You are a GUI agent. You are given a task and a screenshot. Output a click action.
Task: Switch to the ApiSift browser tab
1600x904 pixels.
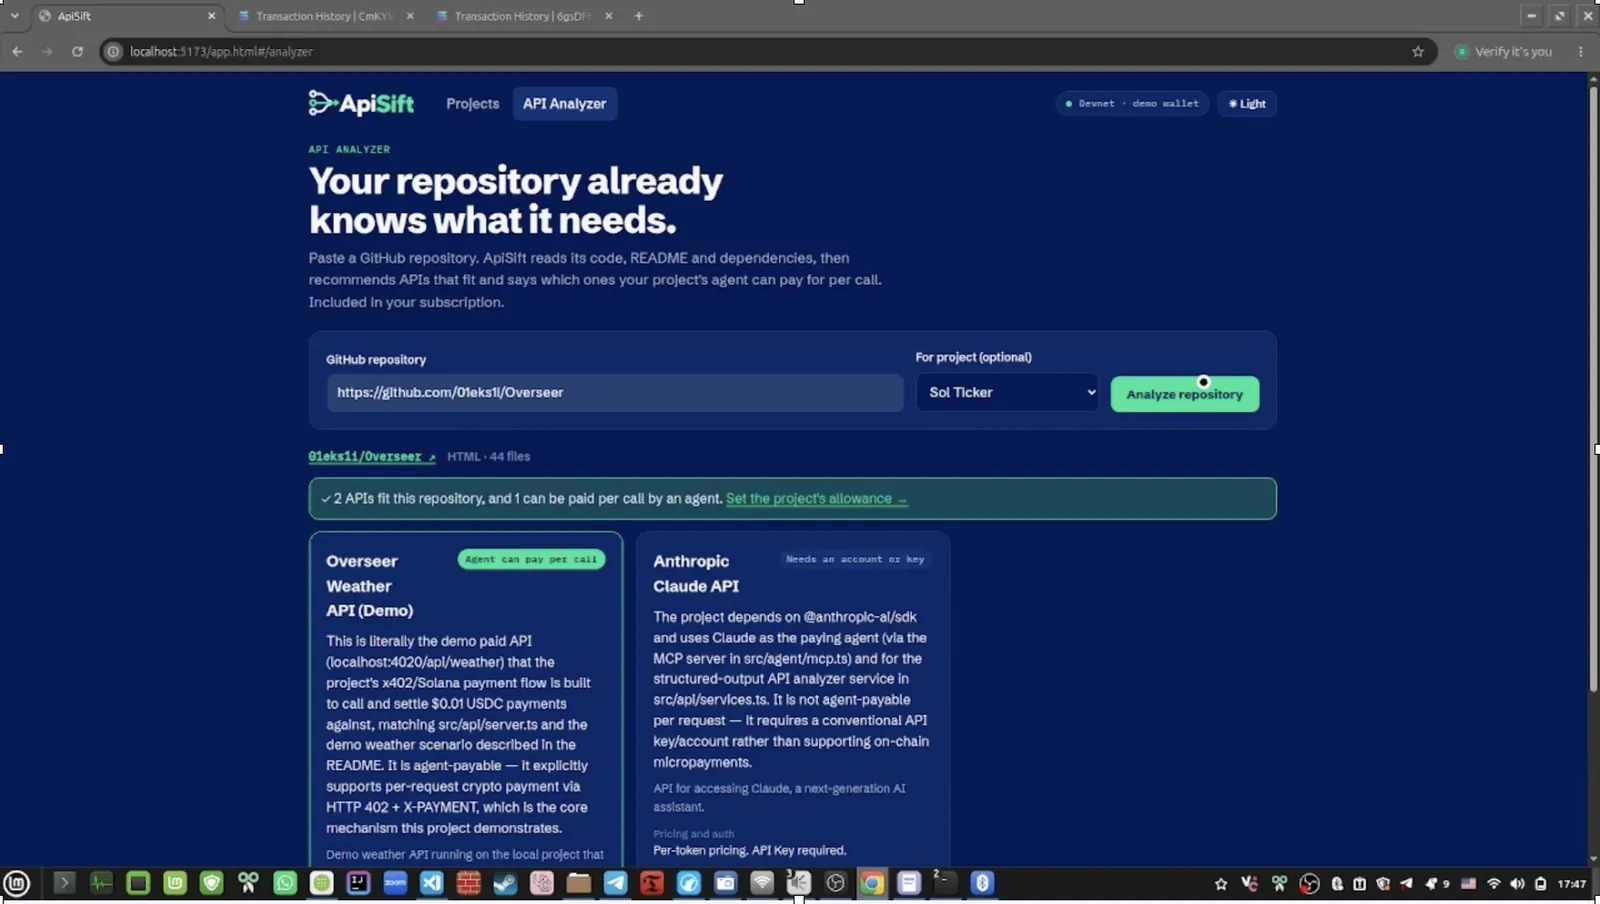125,16
